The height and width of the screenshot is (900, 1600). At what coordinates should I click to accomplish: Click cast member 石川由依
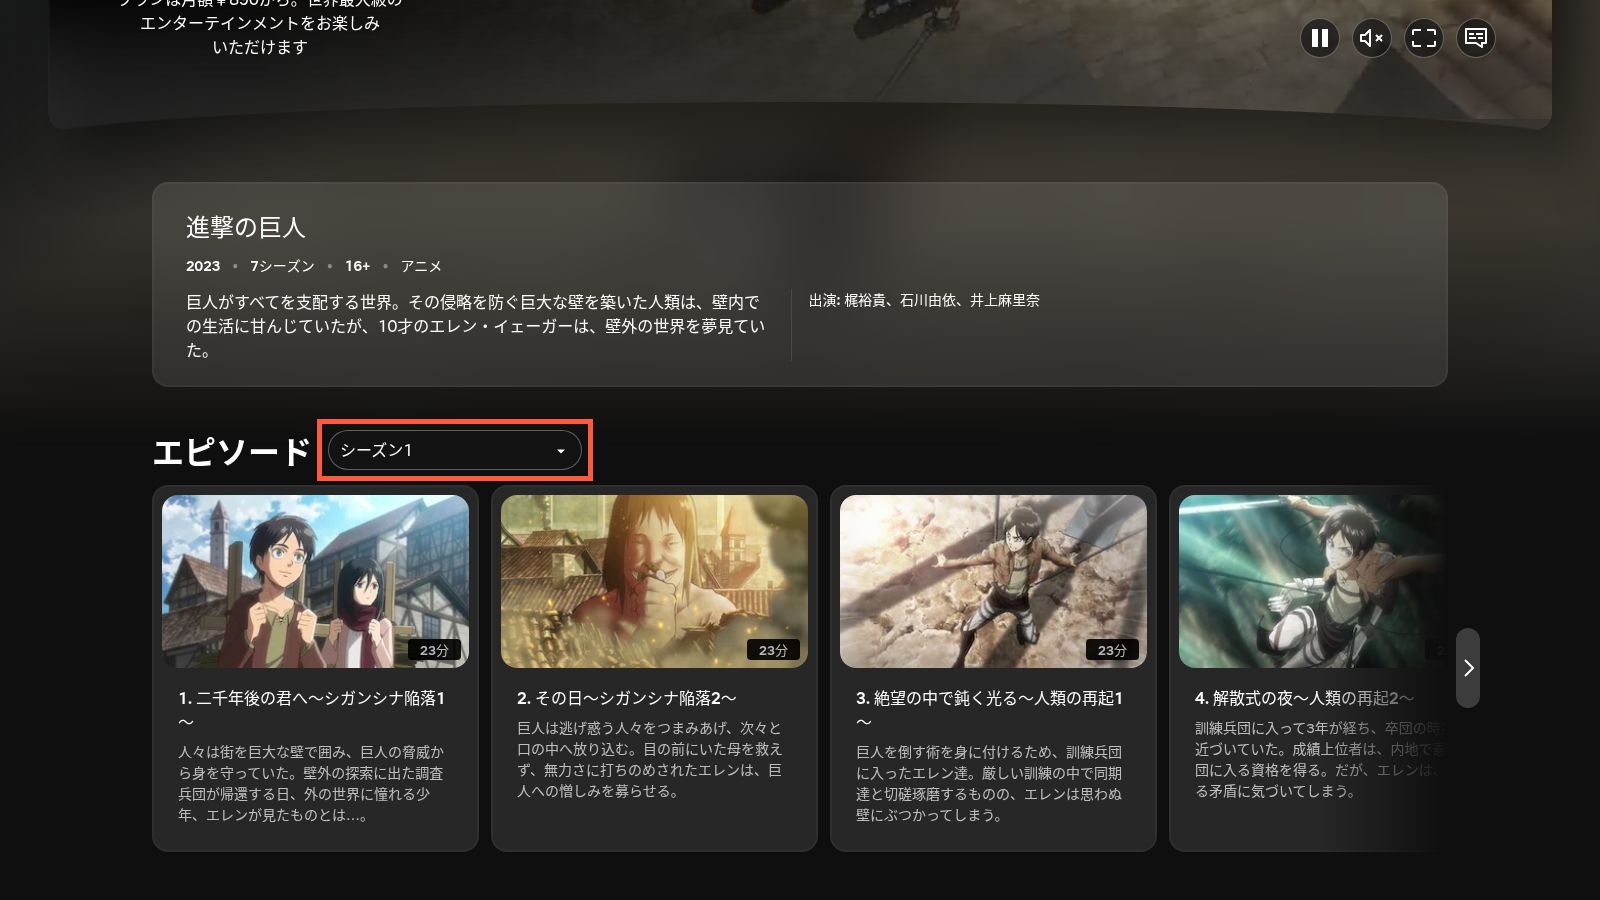[927, 300]
